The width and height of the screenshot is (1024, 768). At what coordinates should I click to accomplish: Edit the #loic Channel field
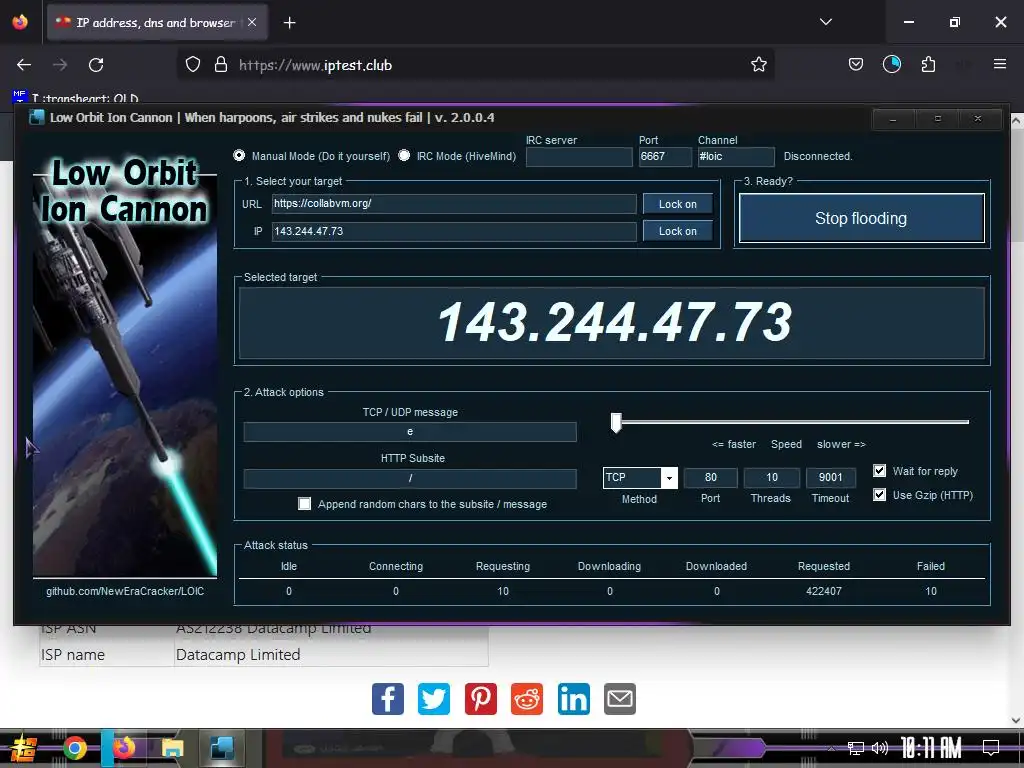pos(736,157)
